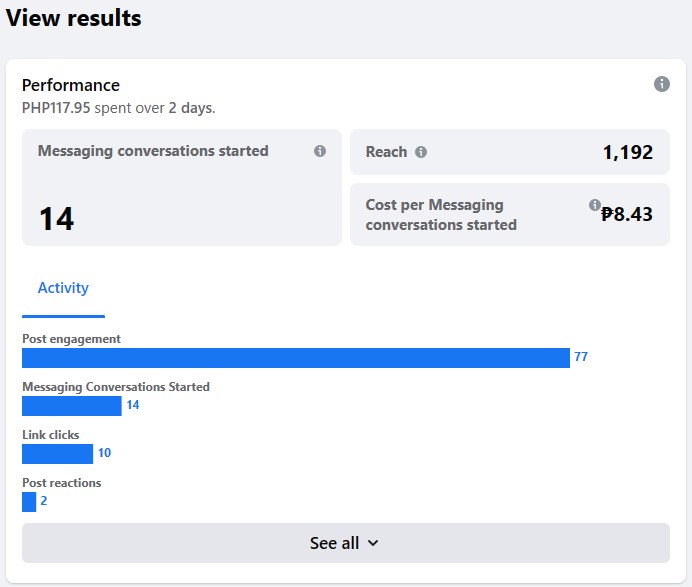Click the ₱8.43 cost value

(627, 213)
